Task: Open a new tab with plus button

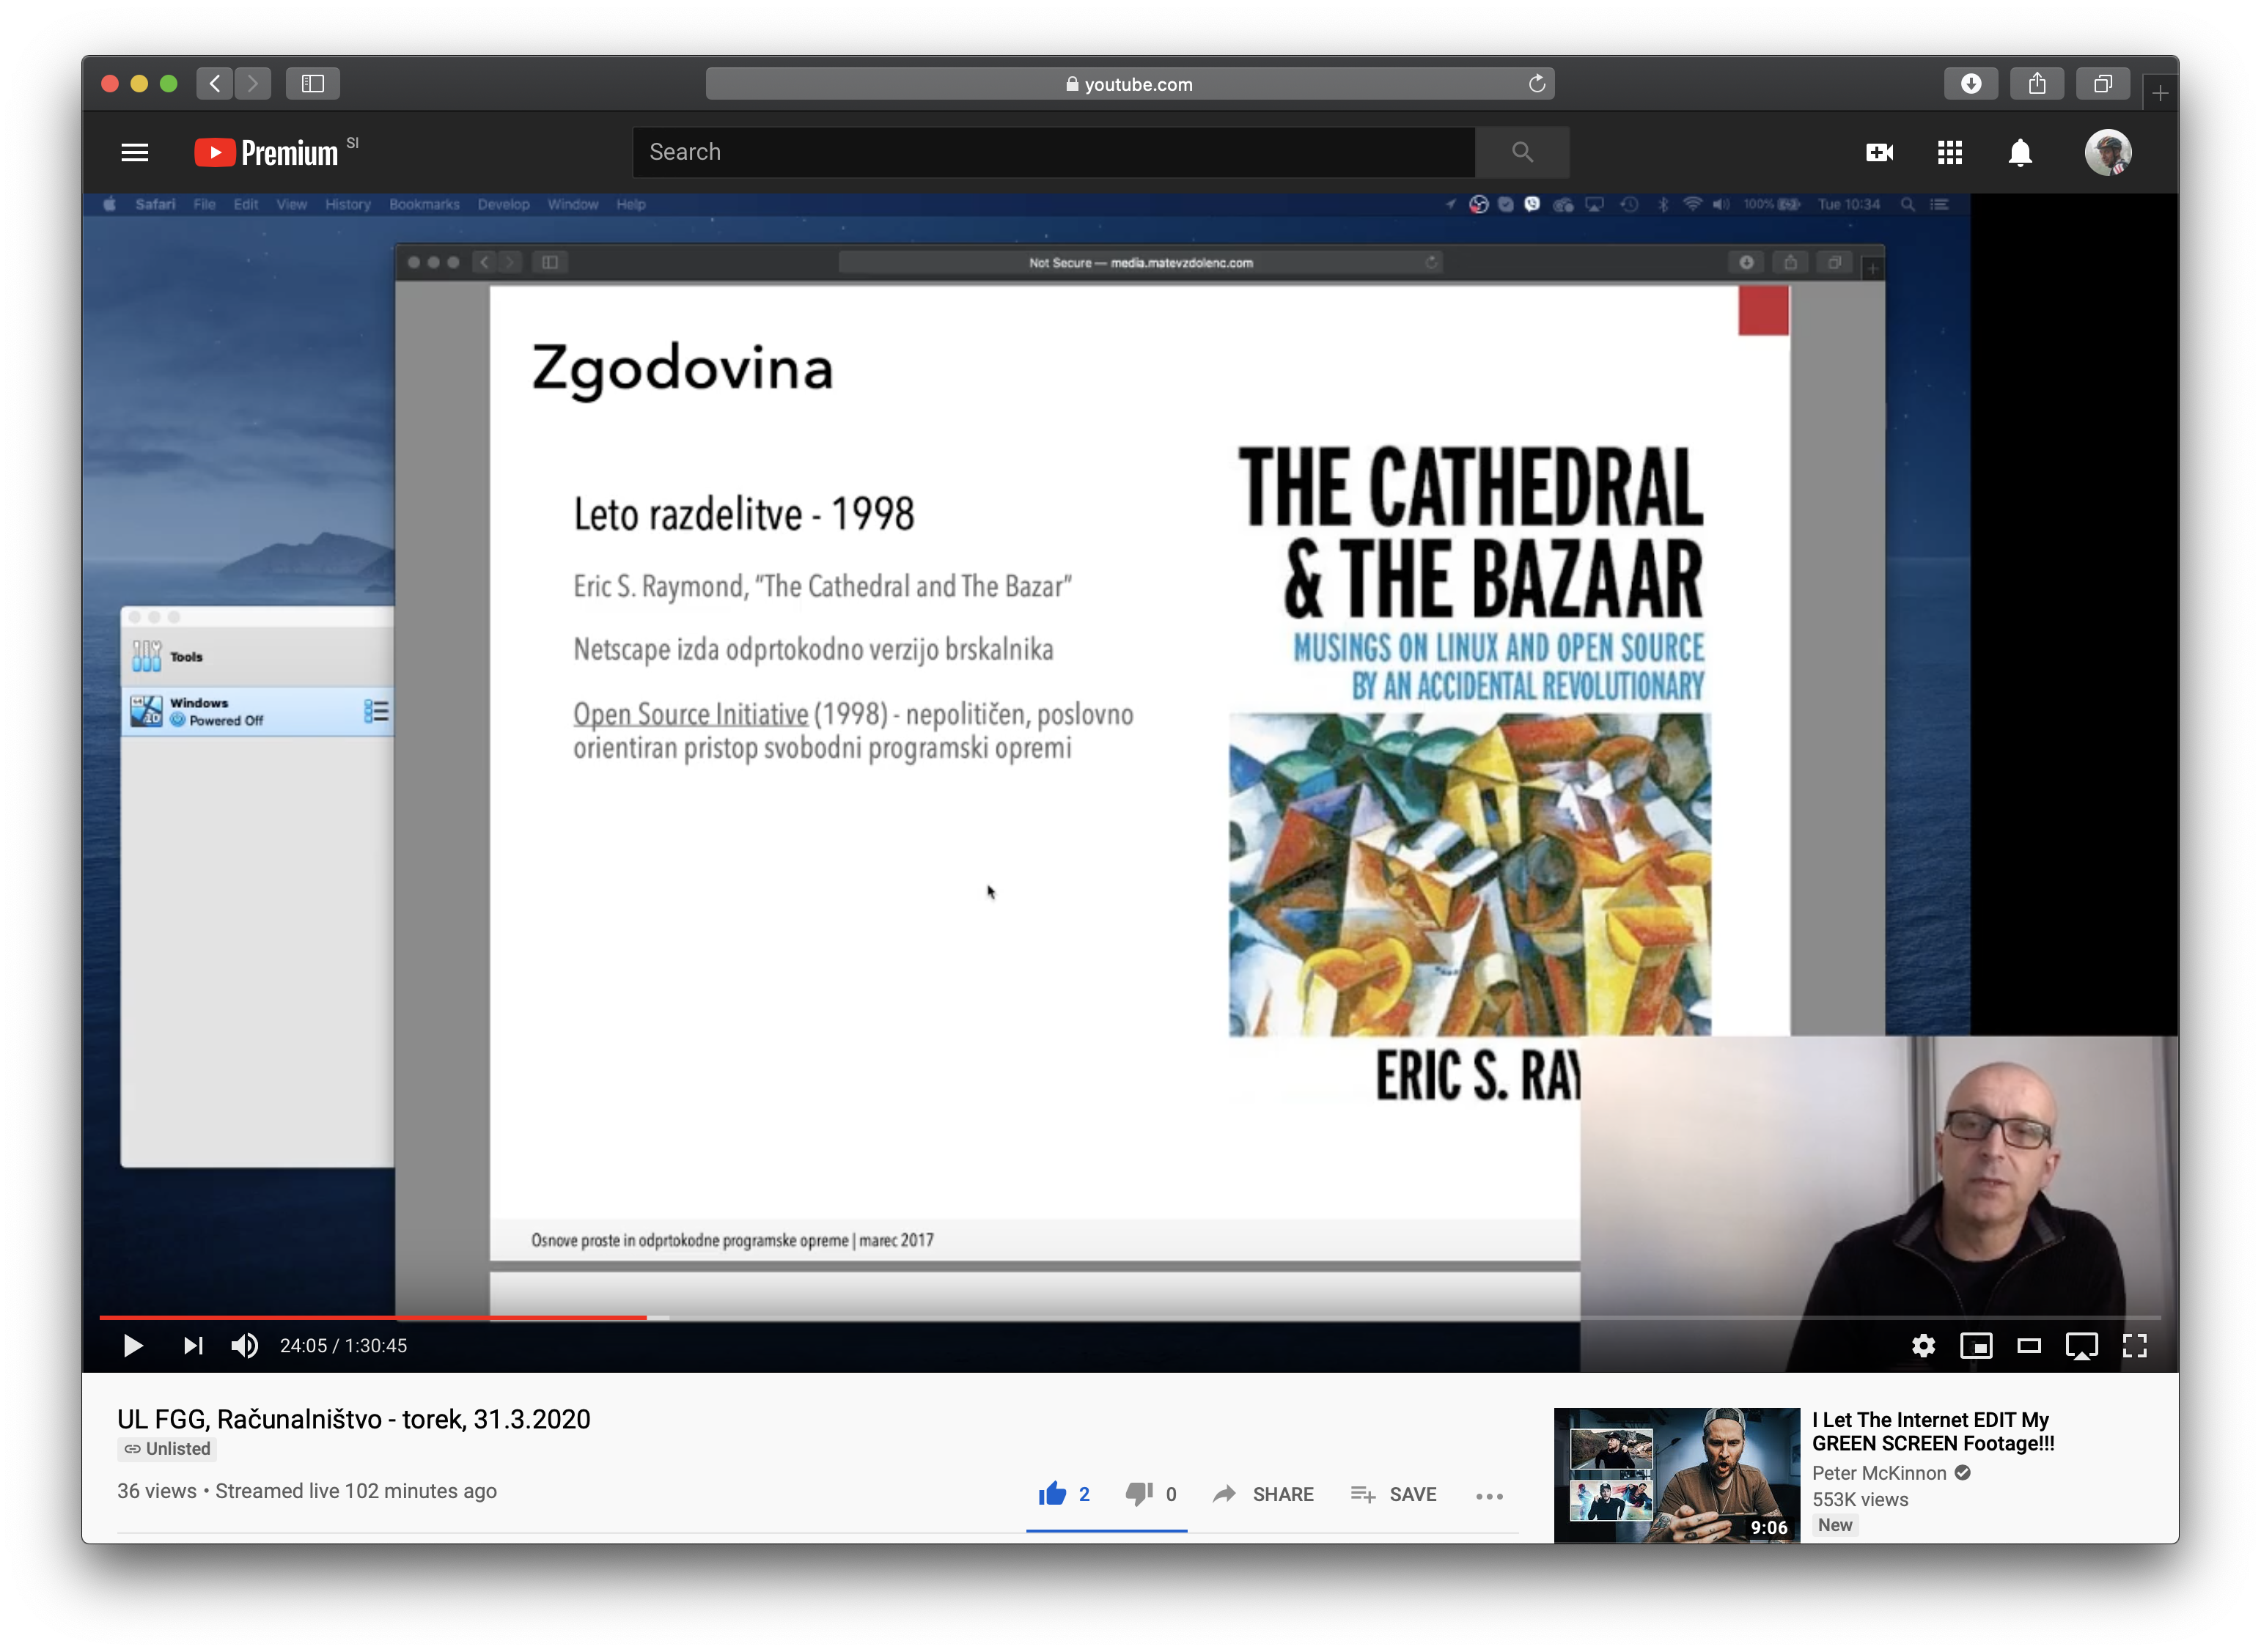Action: click(2159, 93)
